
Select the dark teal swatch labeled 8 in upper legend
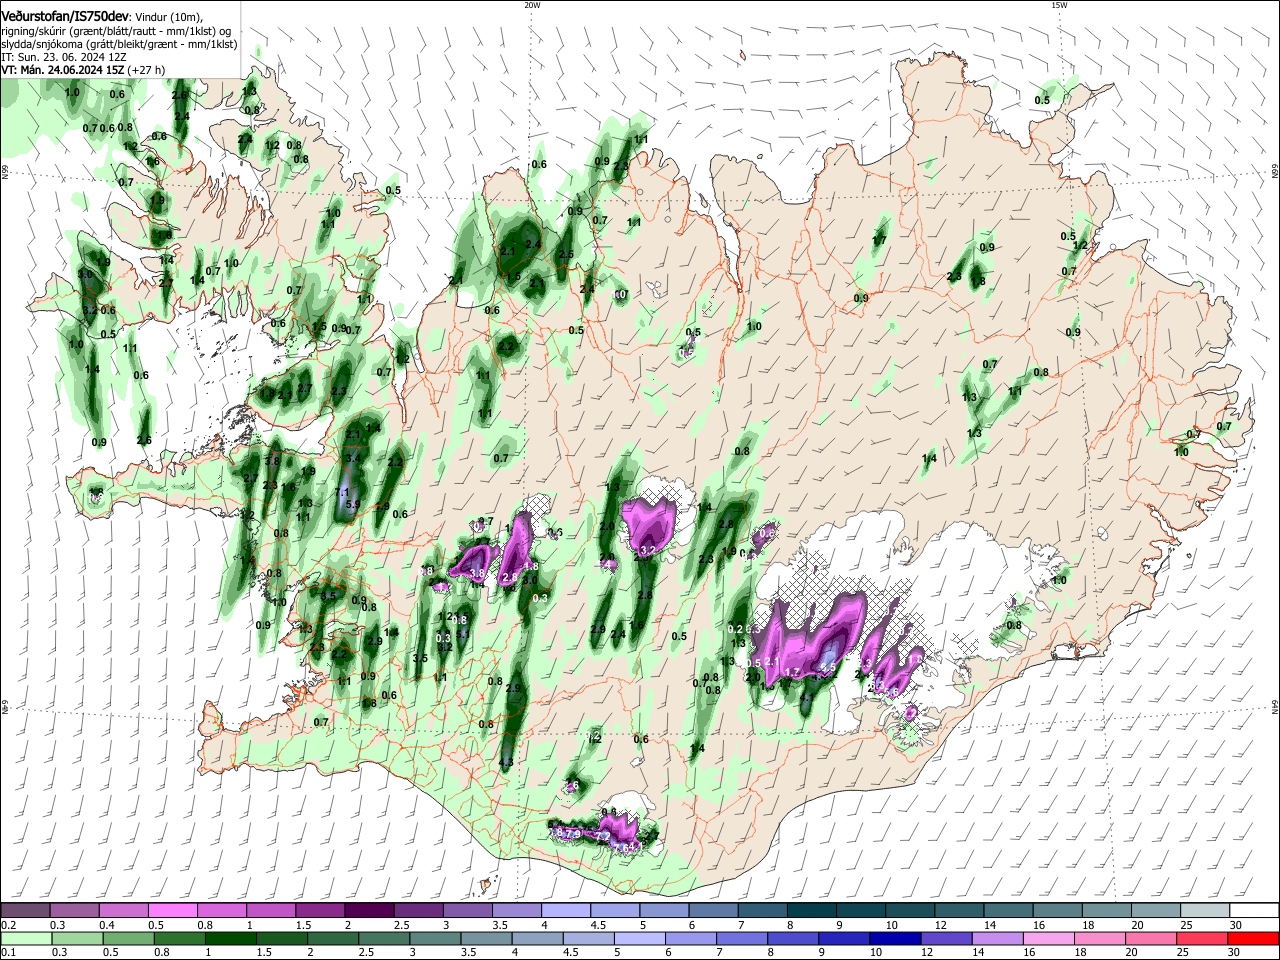[812, 910]
